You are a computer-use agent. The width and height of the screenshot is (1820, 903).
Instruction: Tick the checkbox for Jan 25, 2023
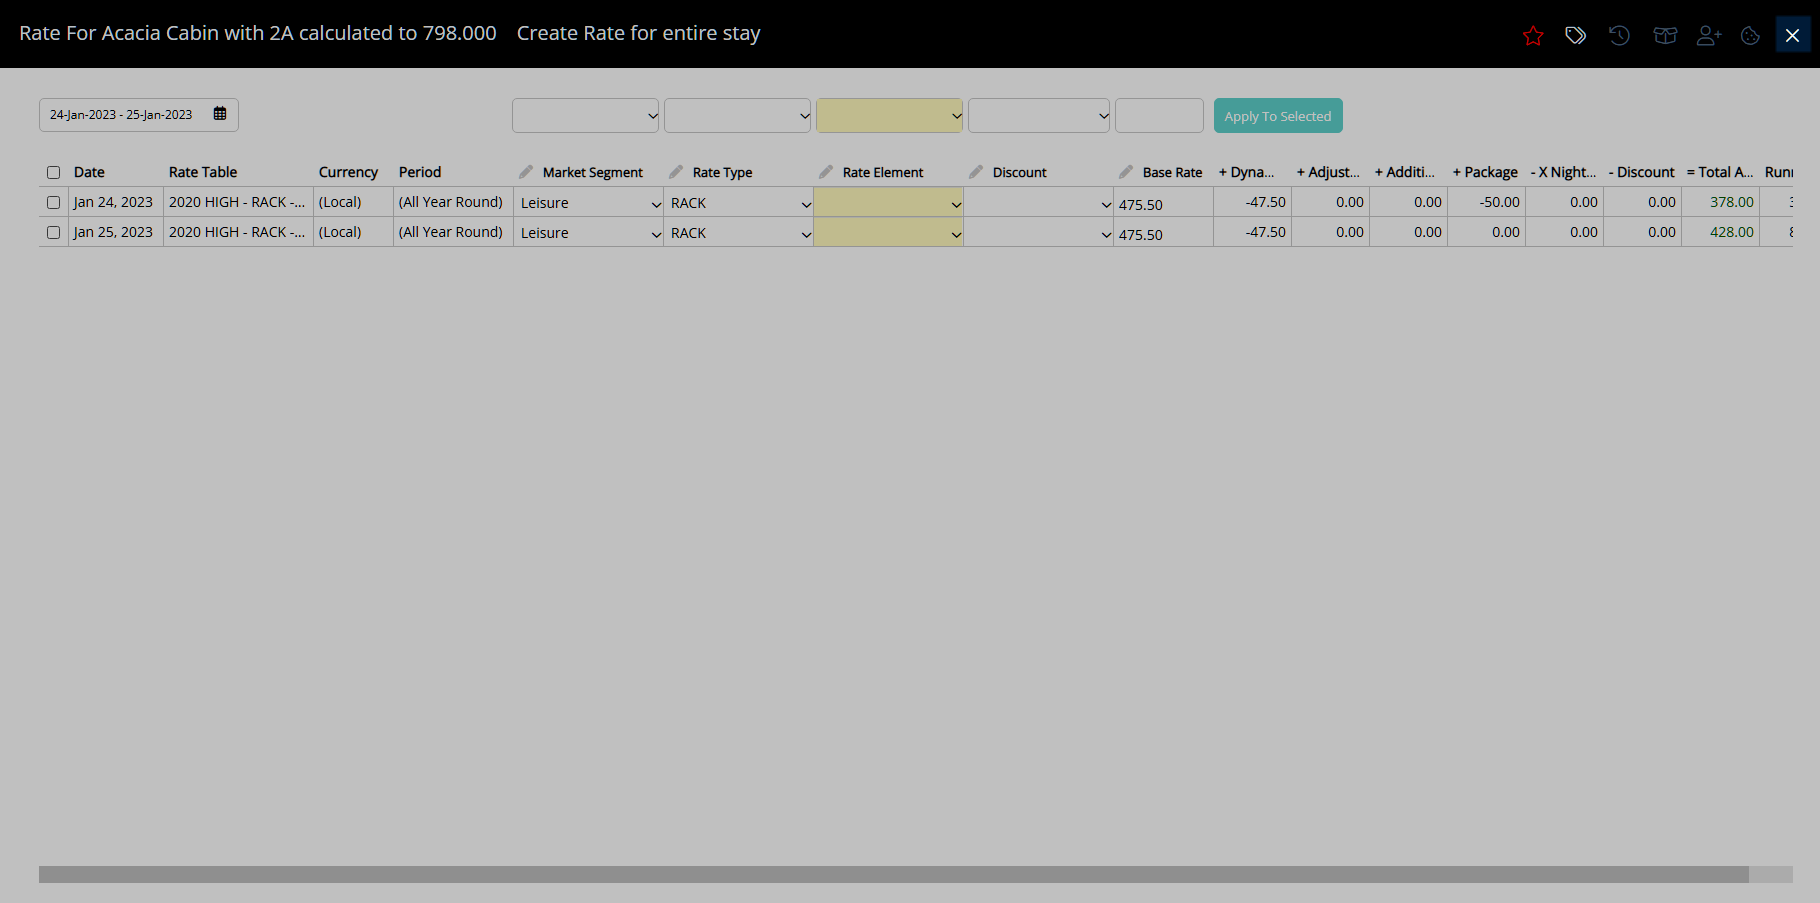click(x=54, y=232)
